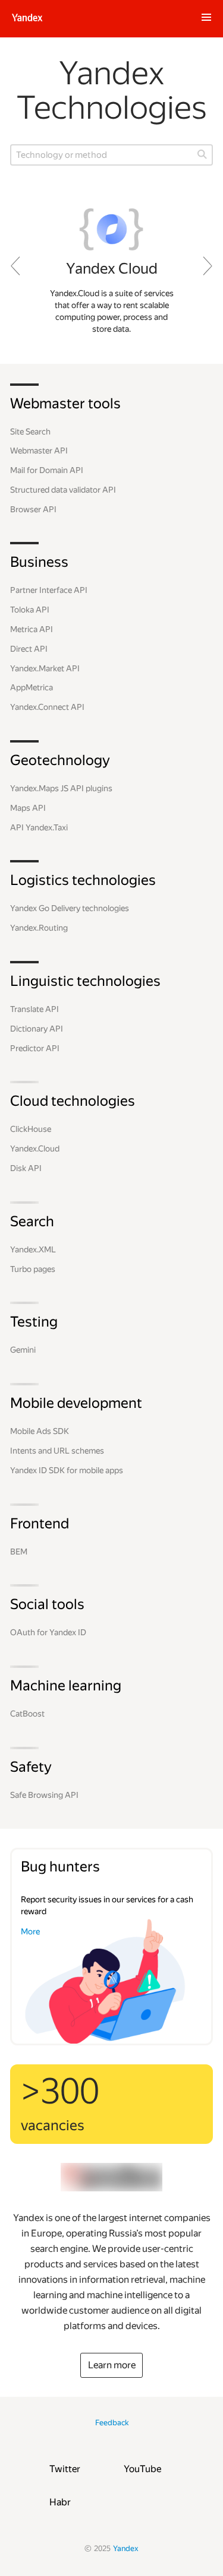Open the YouTube footer link

pyautogui.click(x=142, y=2468)
